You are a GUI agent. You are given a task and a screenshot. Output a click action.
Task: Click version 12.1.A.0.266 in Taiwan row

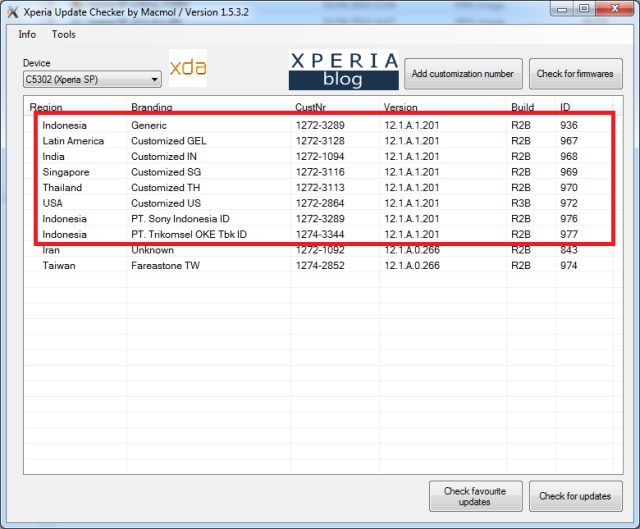tap(412, 266)
